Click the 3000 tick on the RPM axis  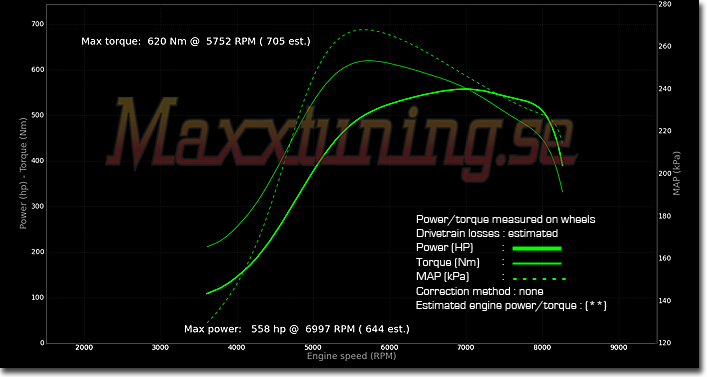click(x=160, y=348)
